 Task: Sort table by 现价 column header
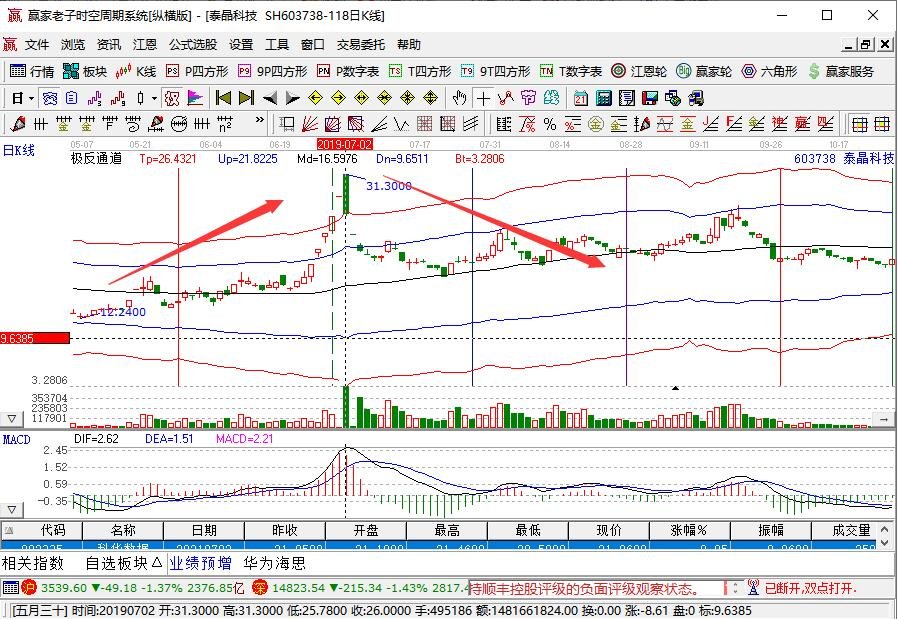pyautogui.click(x=609, y=530)
